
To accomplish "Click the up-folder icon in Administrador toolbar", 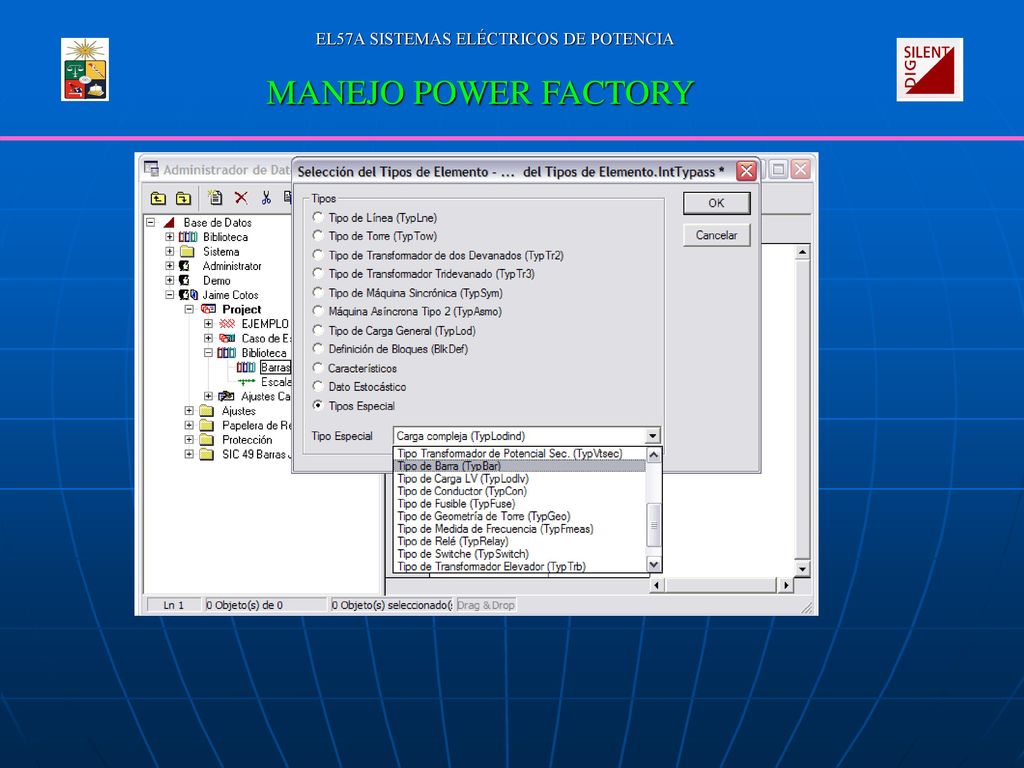I will click(x=158, y=198).
